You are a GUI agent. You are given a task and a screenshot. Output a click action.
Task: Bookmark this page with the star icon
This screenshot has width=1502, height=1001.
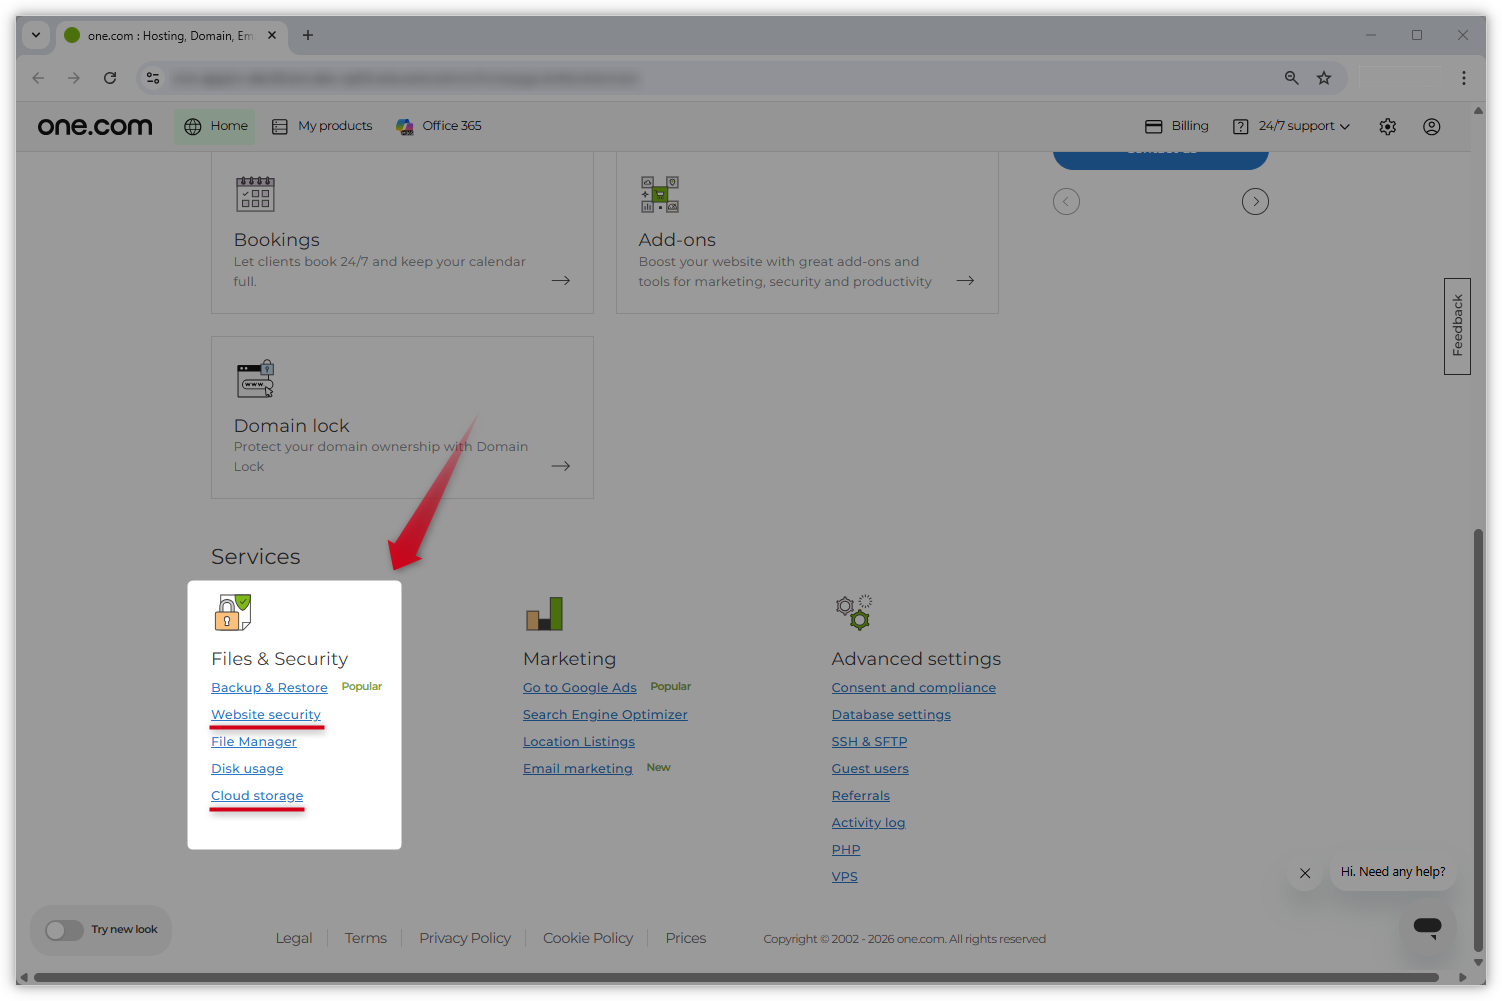pyautogui.click(x=1324, y=78)
